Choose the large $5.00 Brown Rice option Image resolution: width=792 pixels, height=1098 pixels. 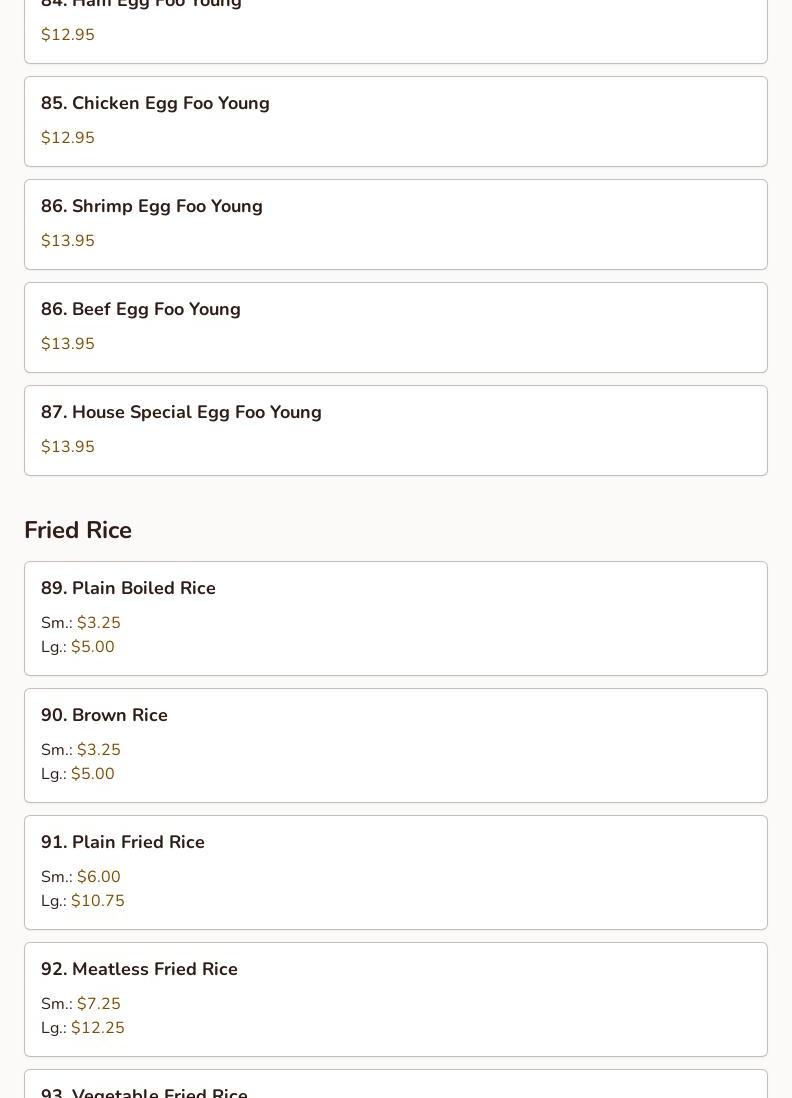(93, 774)
